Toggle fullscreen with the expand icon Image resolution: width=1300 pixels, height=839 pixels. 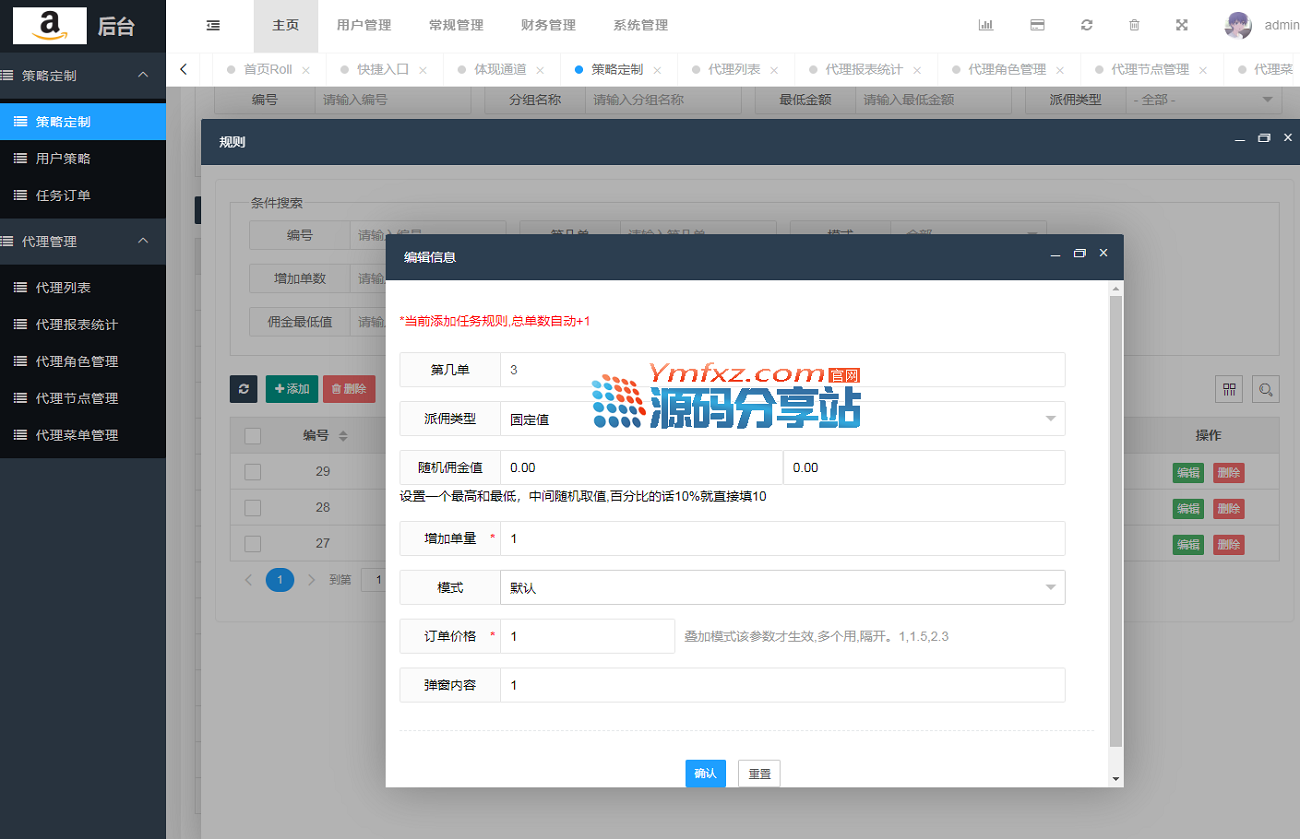coord(1181,25)
